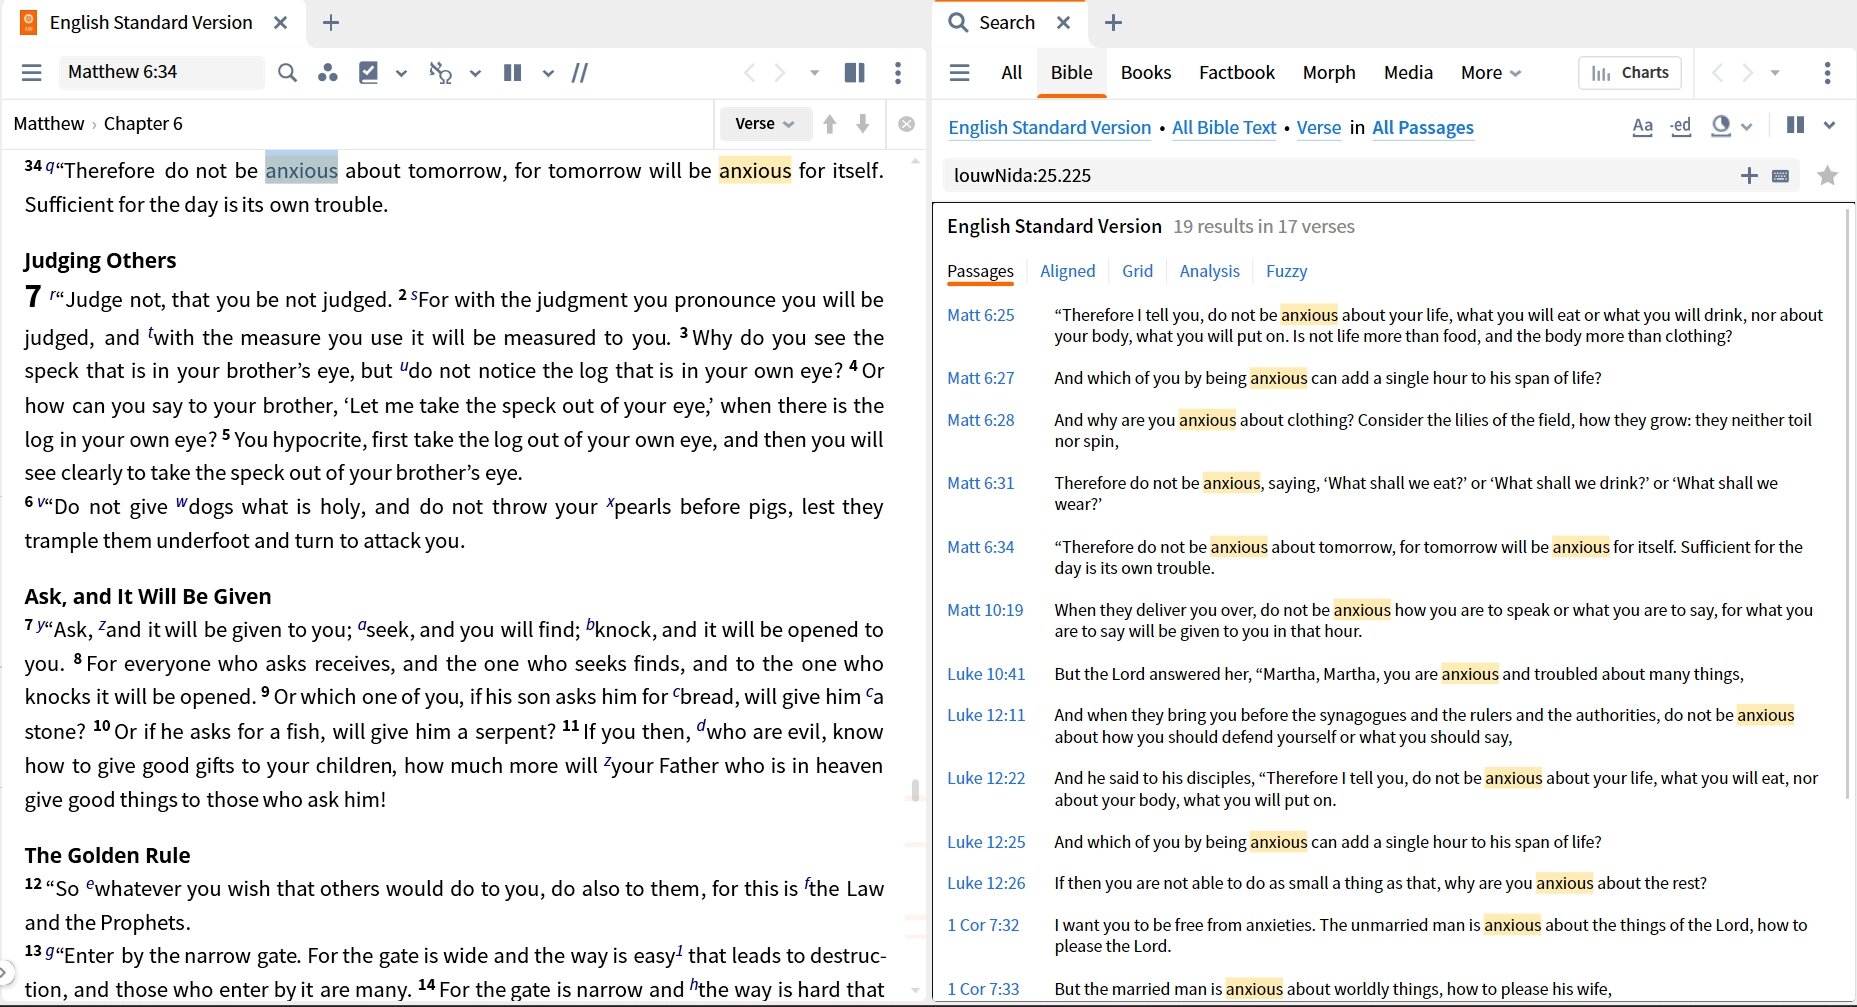The image size is (1857, 1007).
Task: Switch to the Passages results view
Action: [980, 271]
